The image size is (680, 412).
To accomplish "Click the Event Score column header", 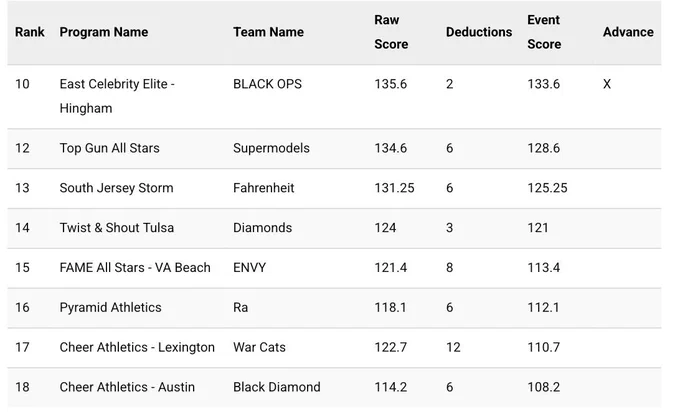I will pyautogui.click(x=544, y=32).
